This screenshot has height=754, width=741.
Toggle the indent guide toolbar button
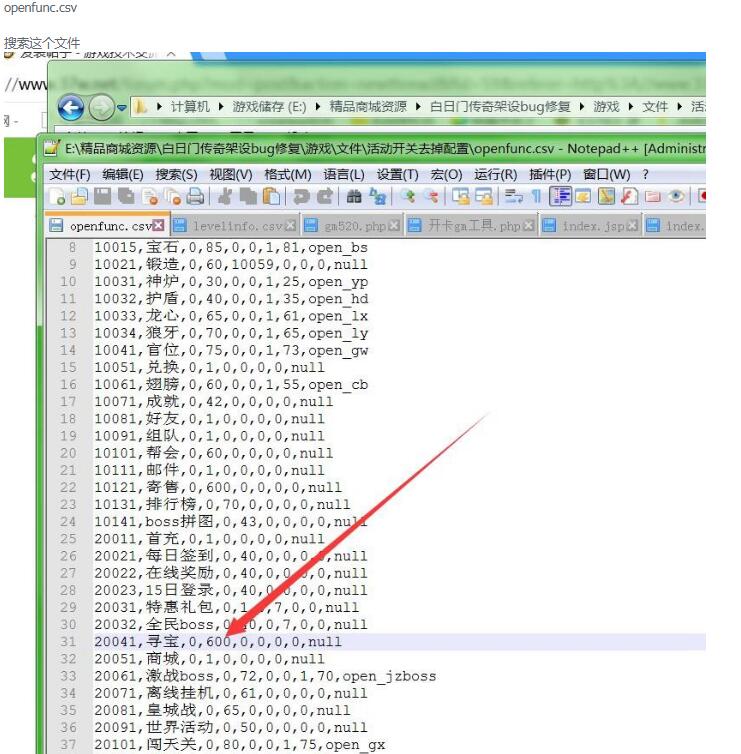tap(560, 197)
